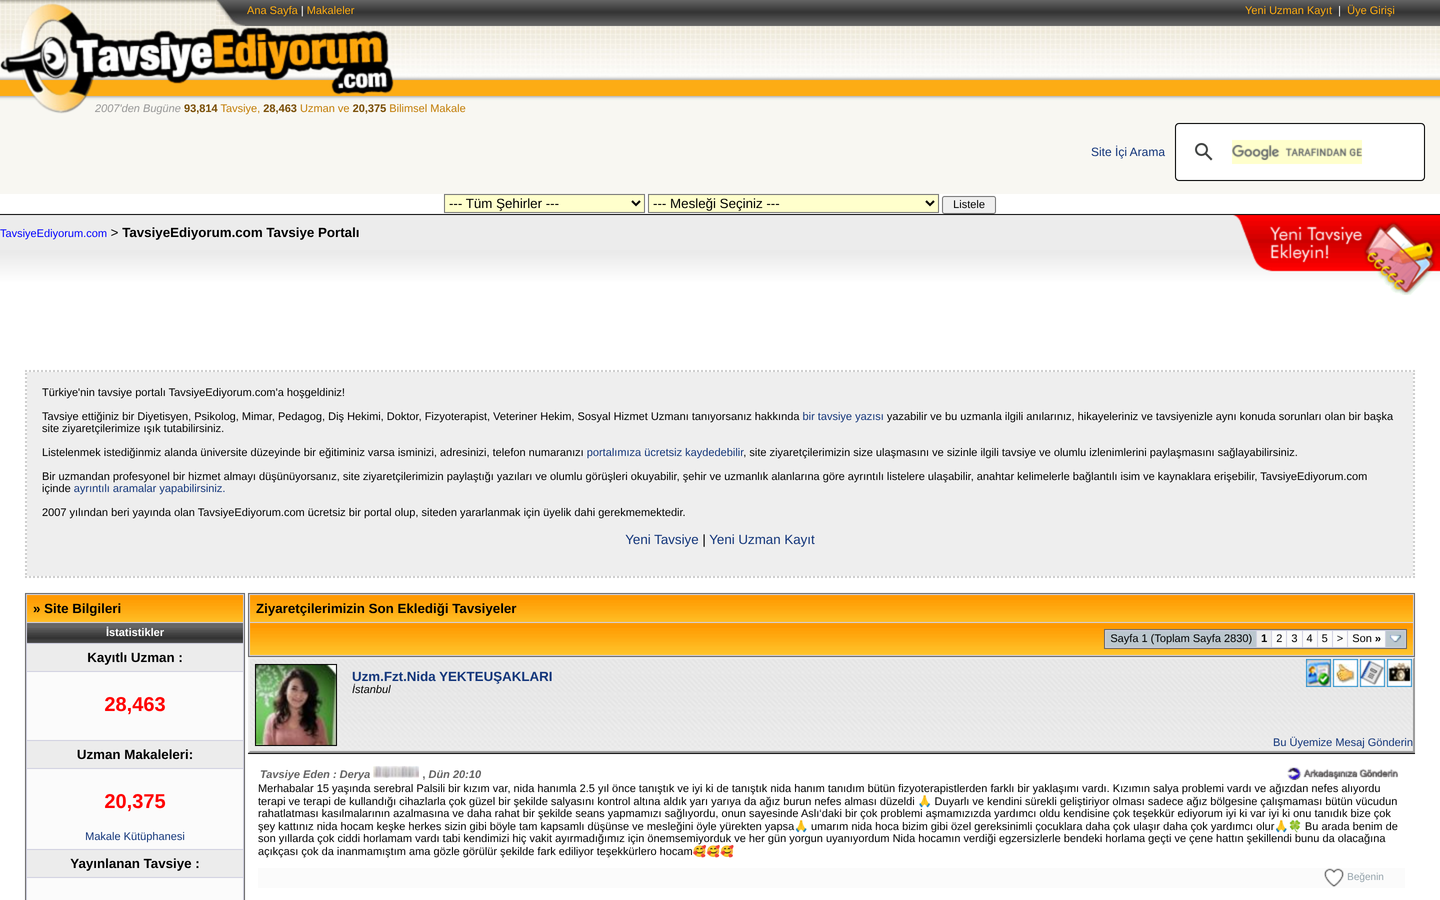Click the Beğenin like text

(1365, 877)
